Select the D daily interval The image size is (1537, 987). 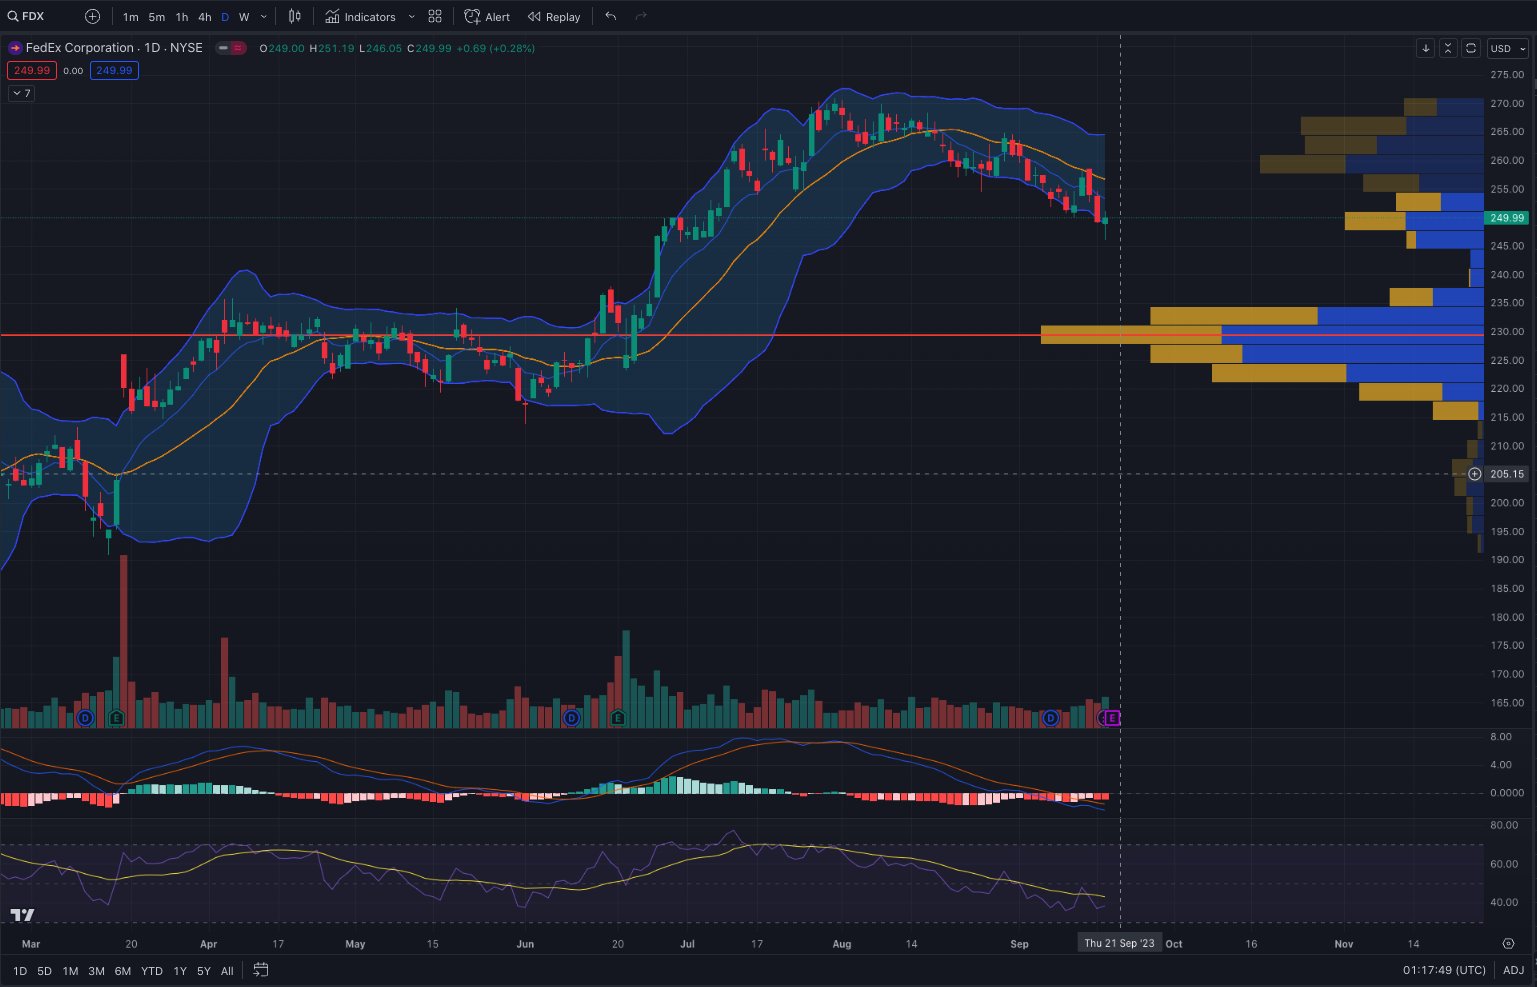[225, 17]
